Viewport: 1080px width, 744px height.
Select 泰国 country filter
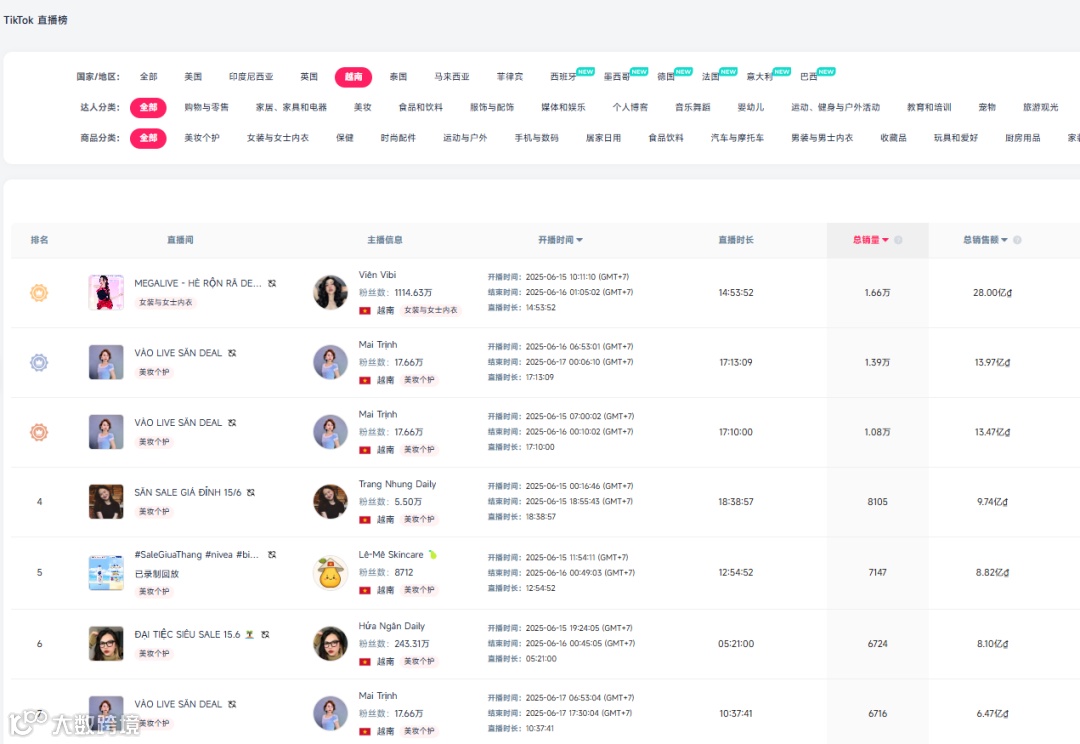pos(398,76)
